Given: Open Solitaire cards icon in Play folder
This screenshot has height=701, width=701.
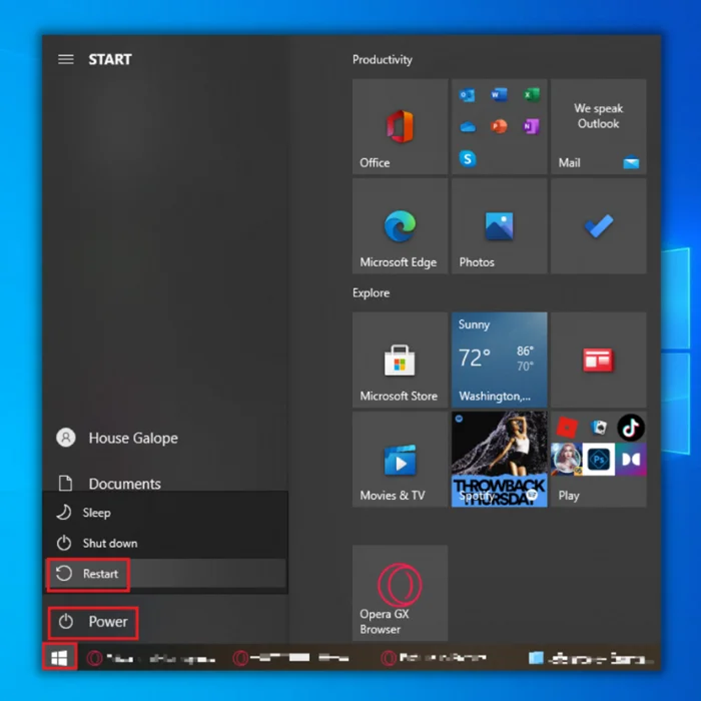Looking at the screenshot, I should 599,428.
